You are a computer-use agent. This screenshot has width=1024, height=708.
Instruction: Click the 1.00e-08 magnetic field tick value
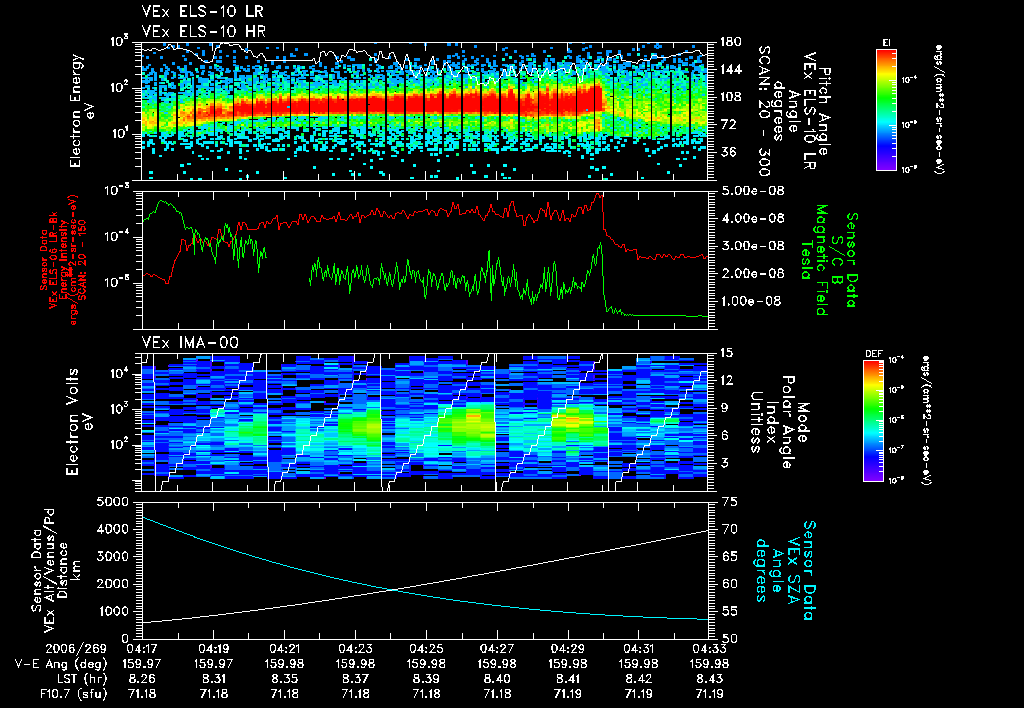coord(752,301)
